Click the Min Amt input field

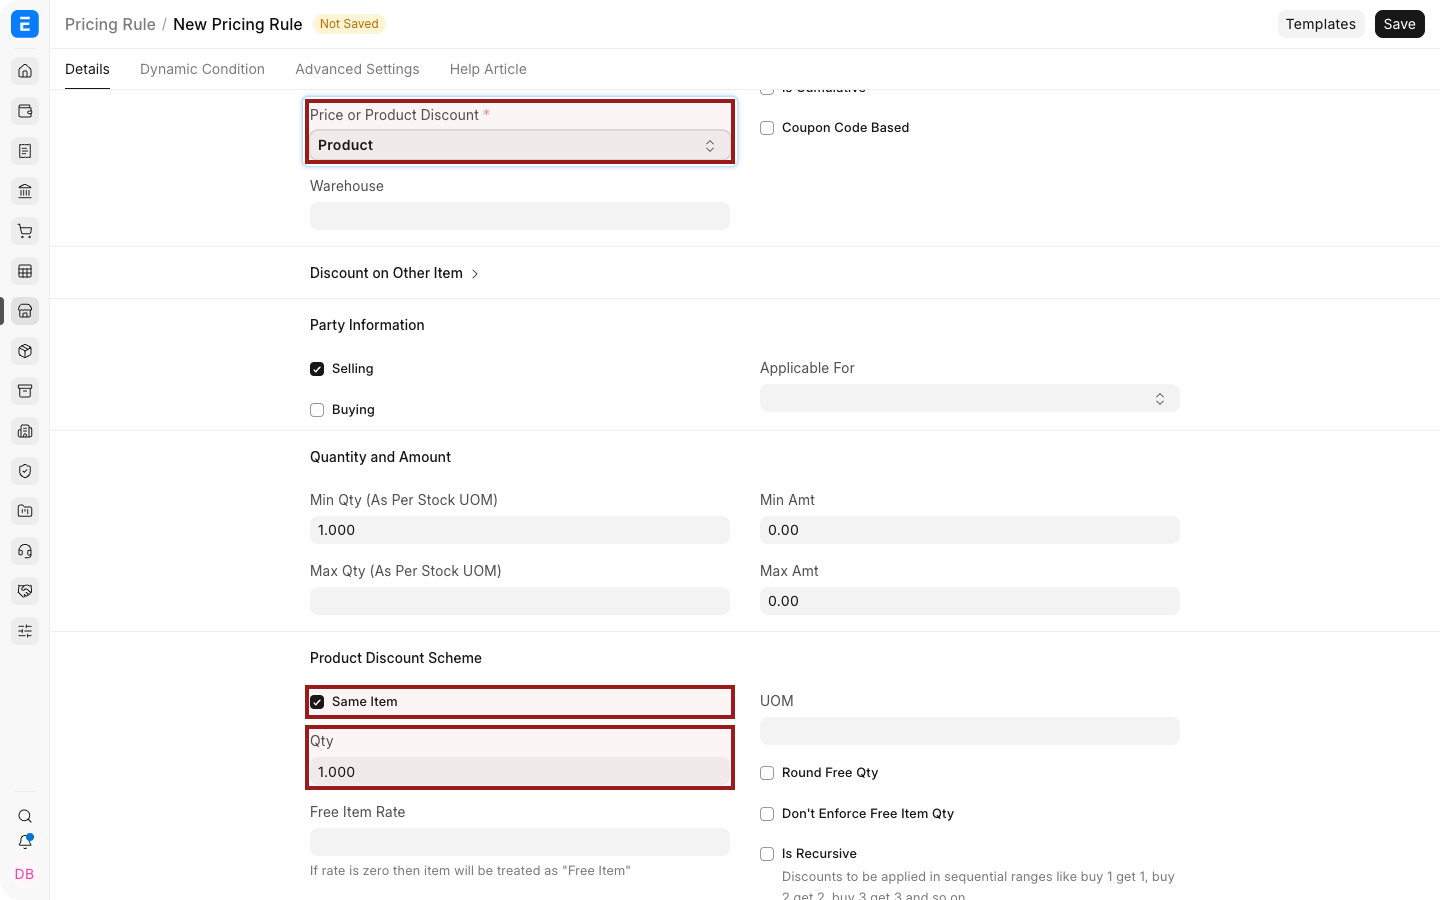(x=970, y=530)
